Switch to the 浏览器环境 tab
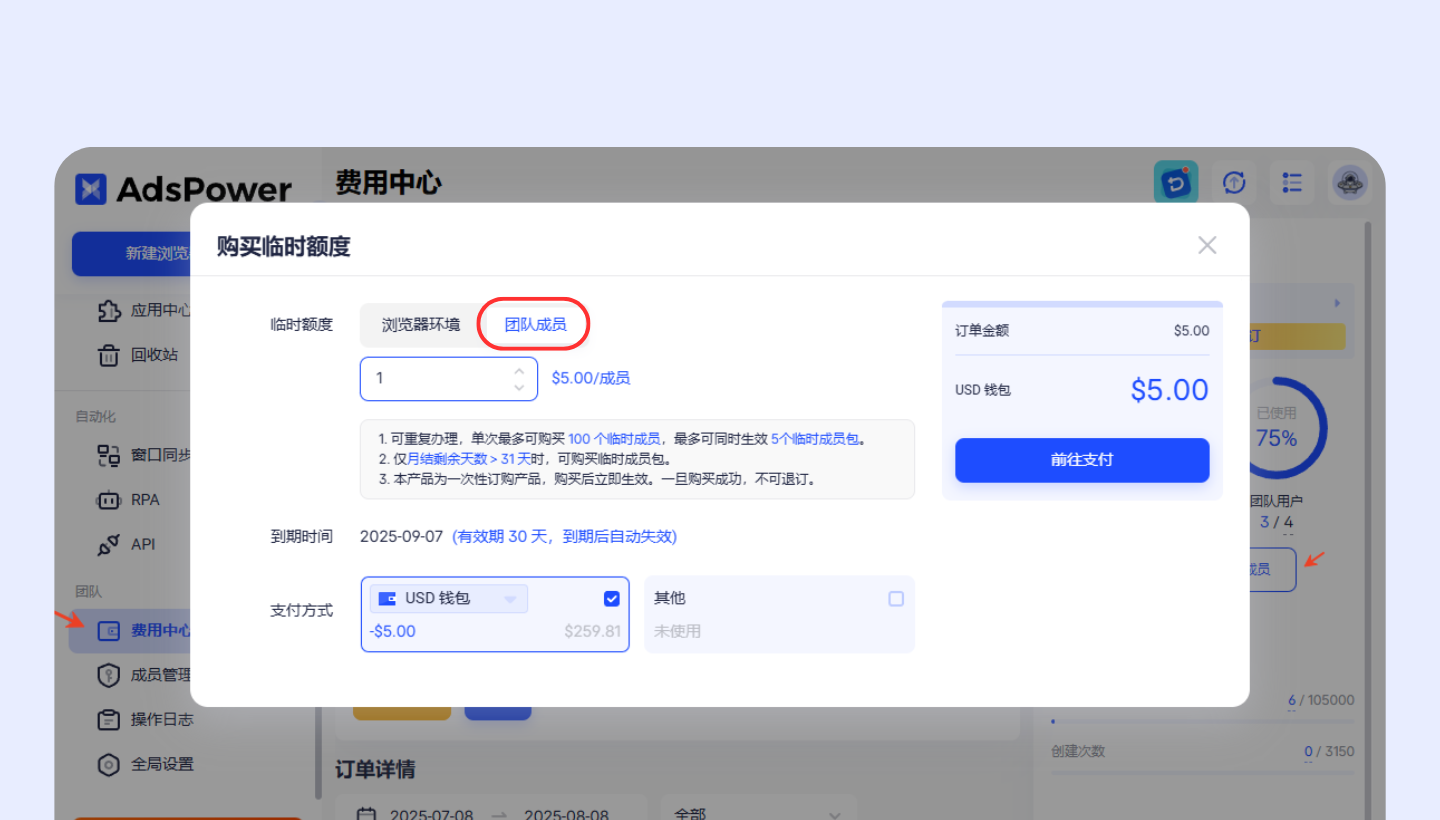 (x=421, y=325)
